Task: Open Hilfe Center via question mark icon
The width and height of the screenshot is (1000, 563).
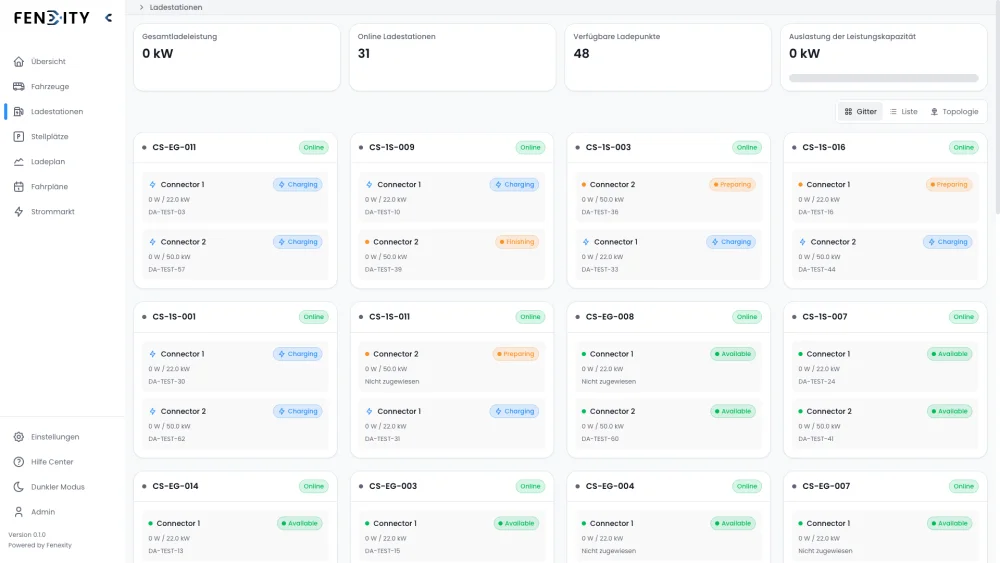Action: (x=19, y=462)
